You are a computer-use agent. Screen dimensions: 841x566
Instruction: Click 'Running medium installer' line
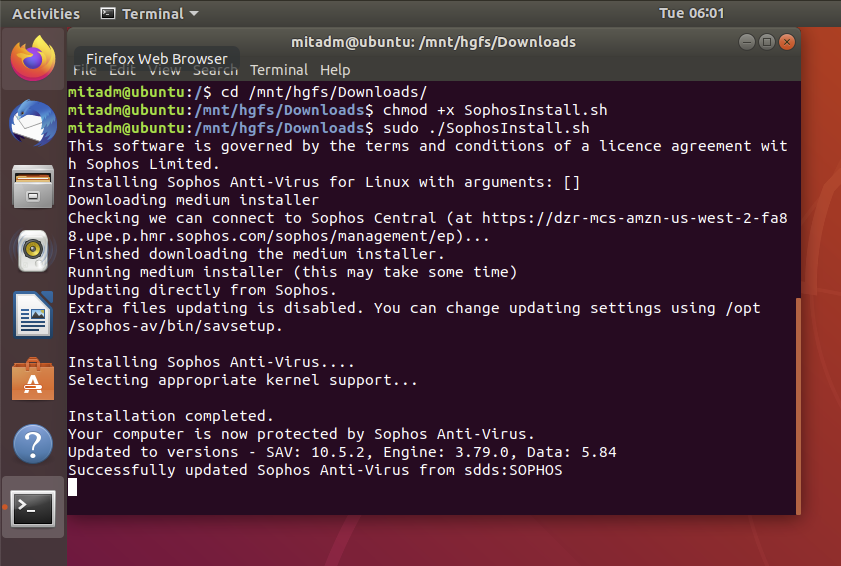coord(292,272)
